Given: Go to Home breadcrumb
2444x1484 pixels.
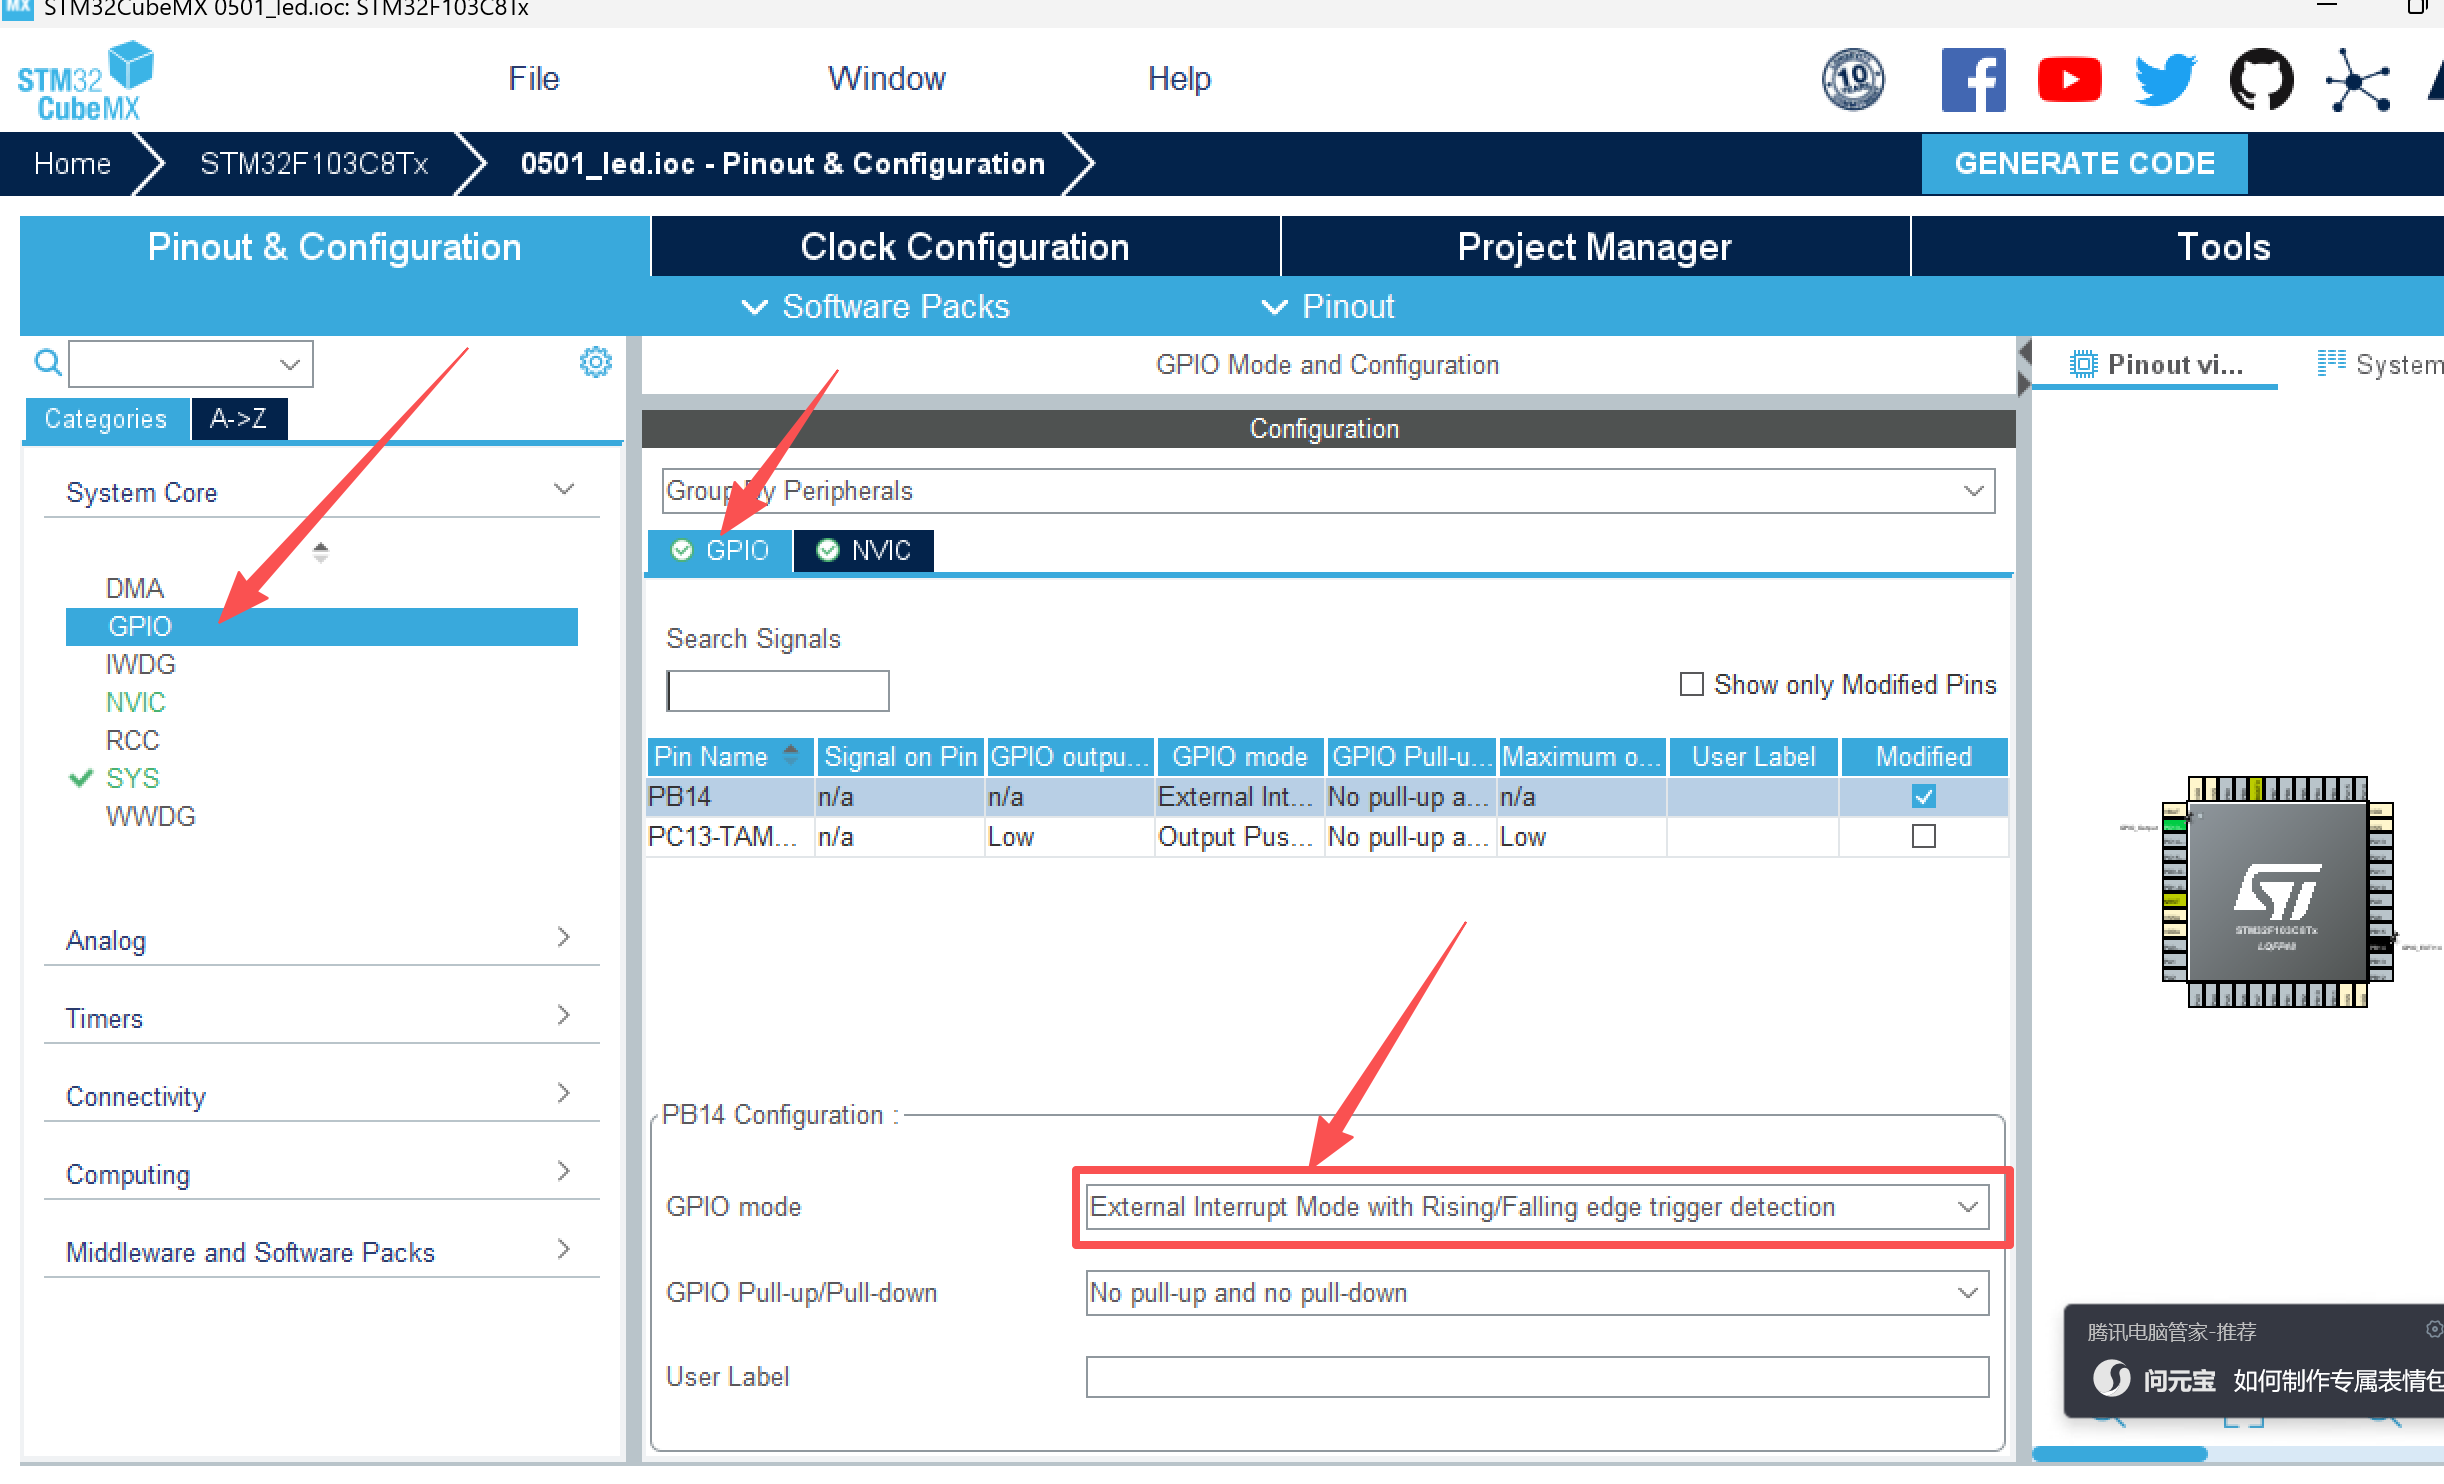Looking at the screenshot, I should click(72, 164).
